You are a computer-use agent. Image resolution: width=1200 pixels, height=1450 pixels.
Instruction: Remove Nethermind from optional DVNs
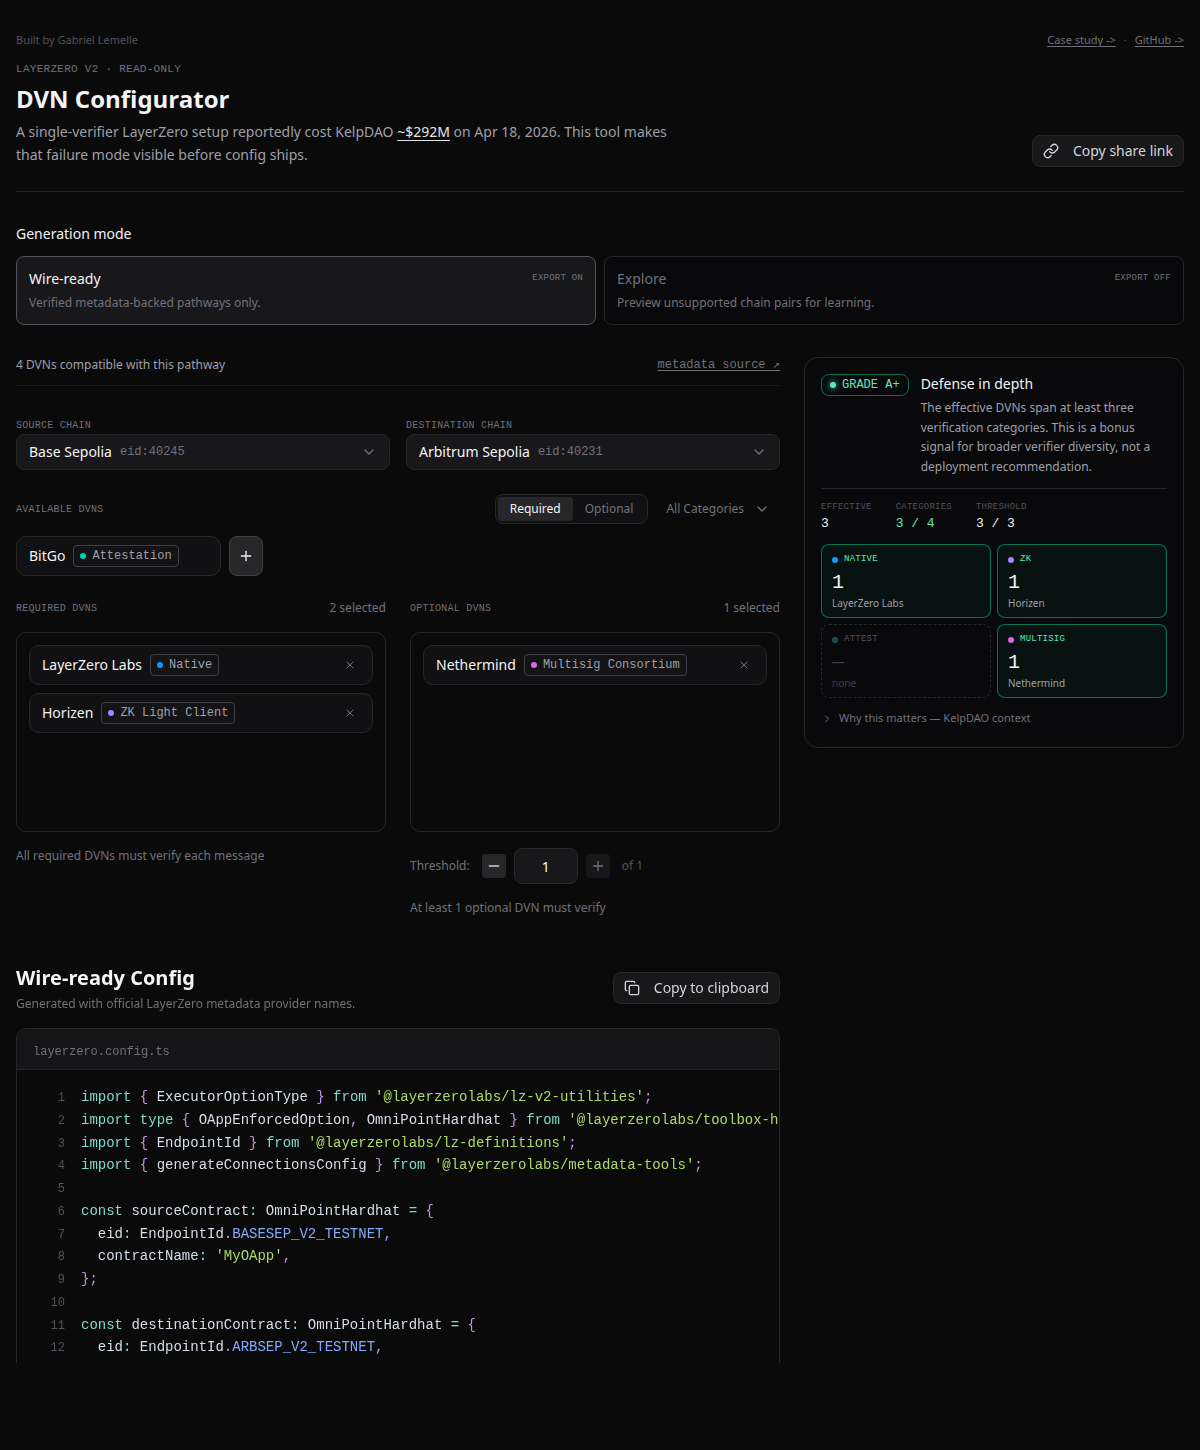[x=744, y=665]
